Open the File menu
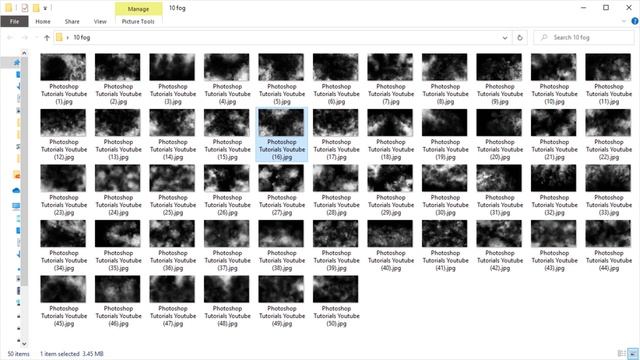640x360 pixels. (x=14, y=21)
